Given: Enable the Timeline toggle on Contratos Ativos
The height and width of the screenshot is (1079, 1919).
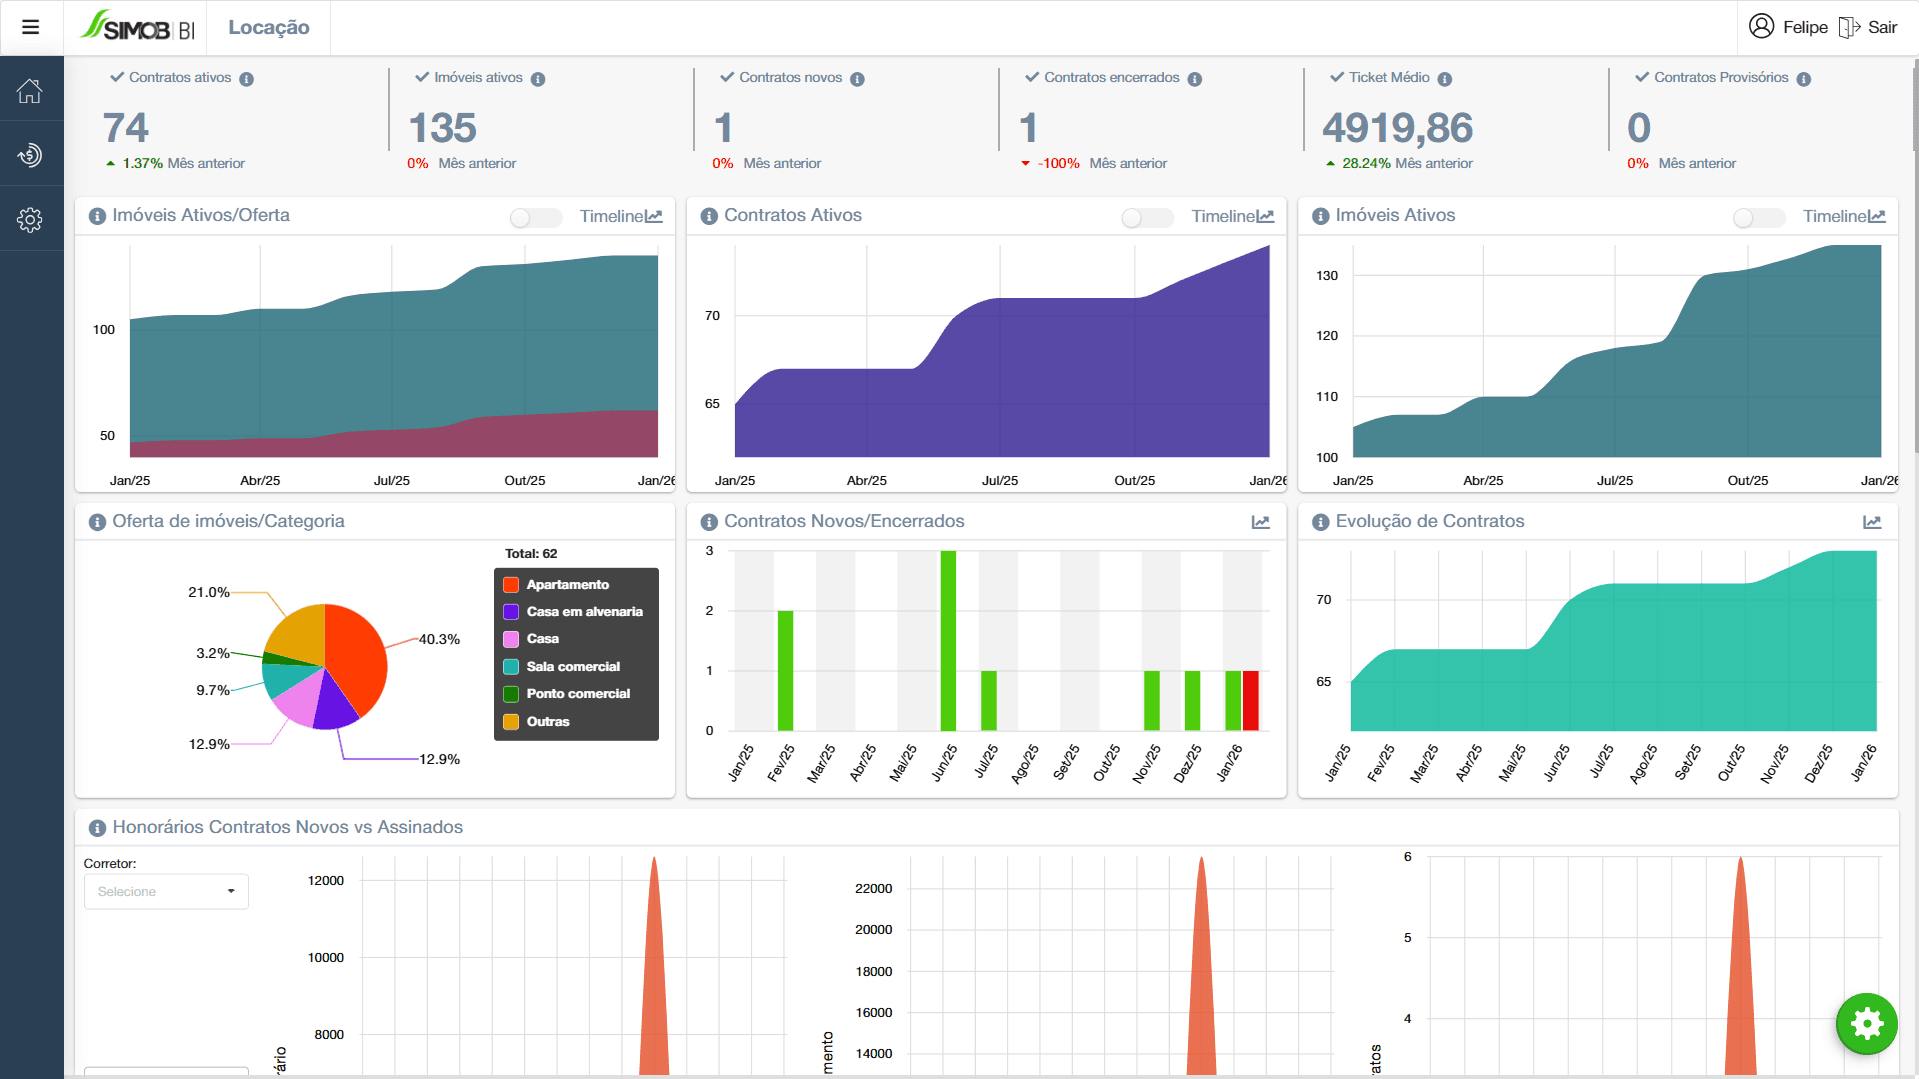Looking at the screenshot, I should click(1147, 217).
